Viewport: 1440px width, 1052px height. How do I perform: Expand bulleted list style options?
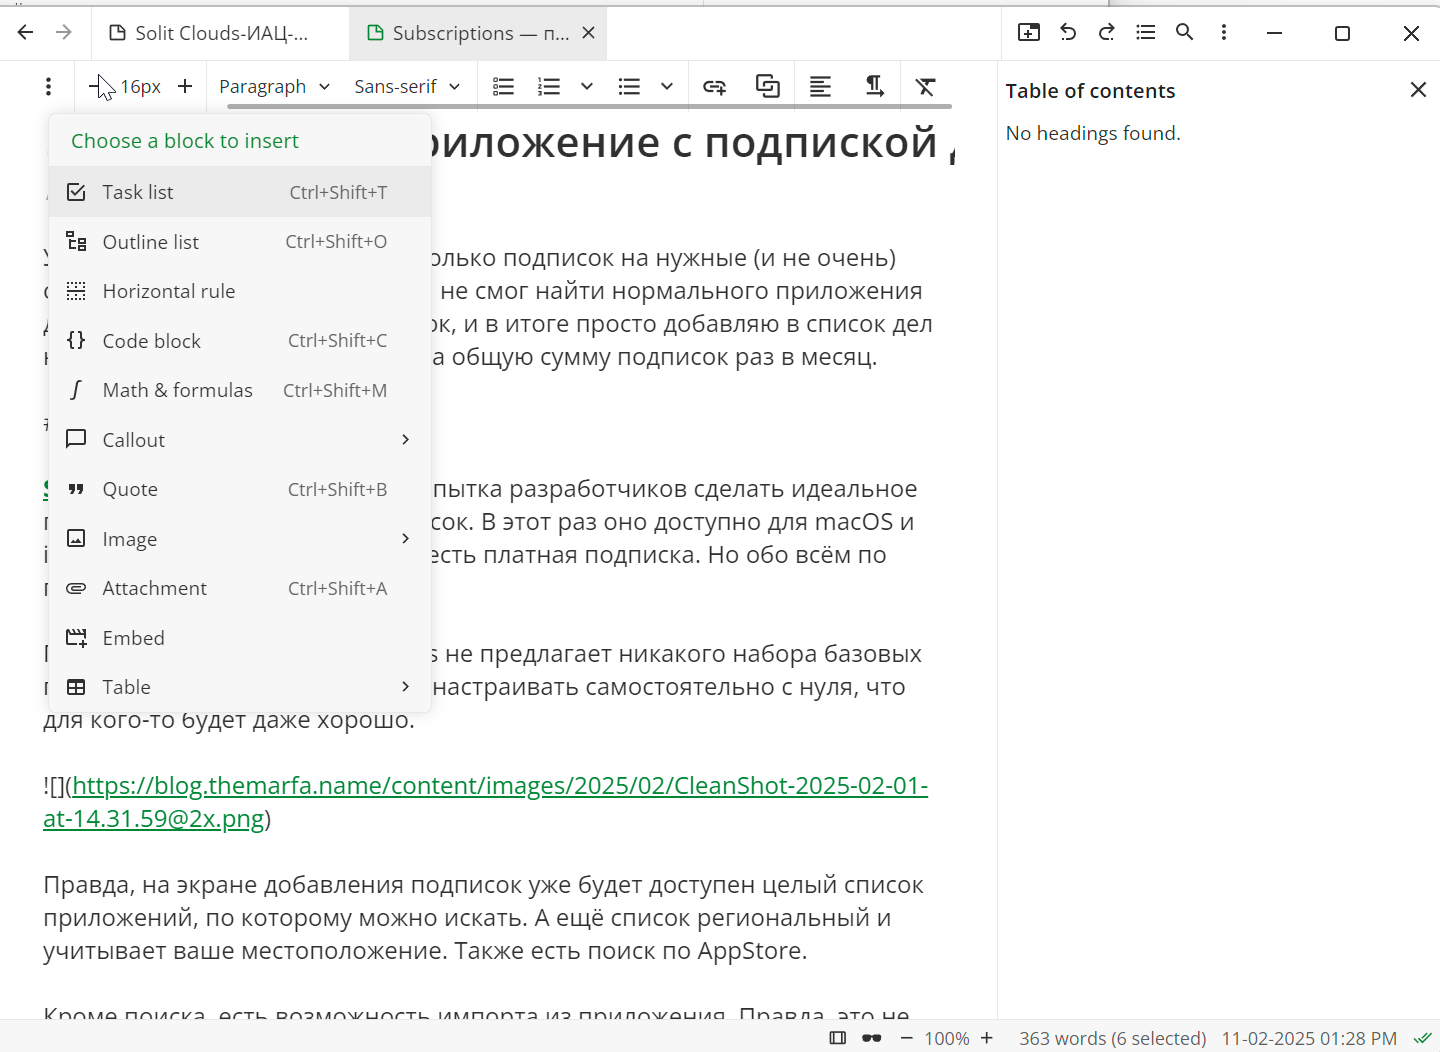(667, 87)
